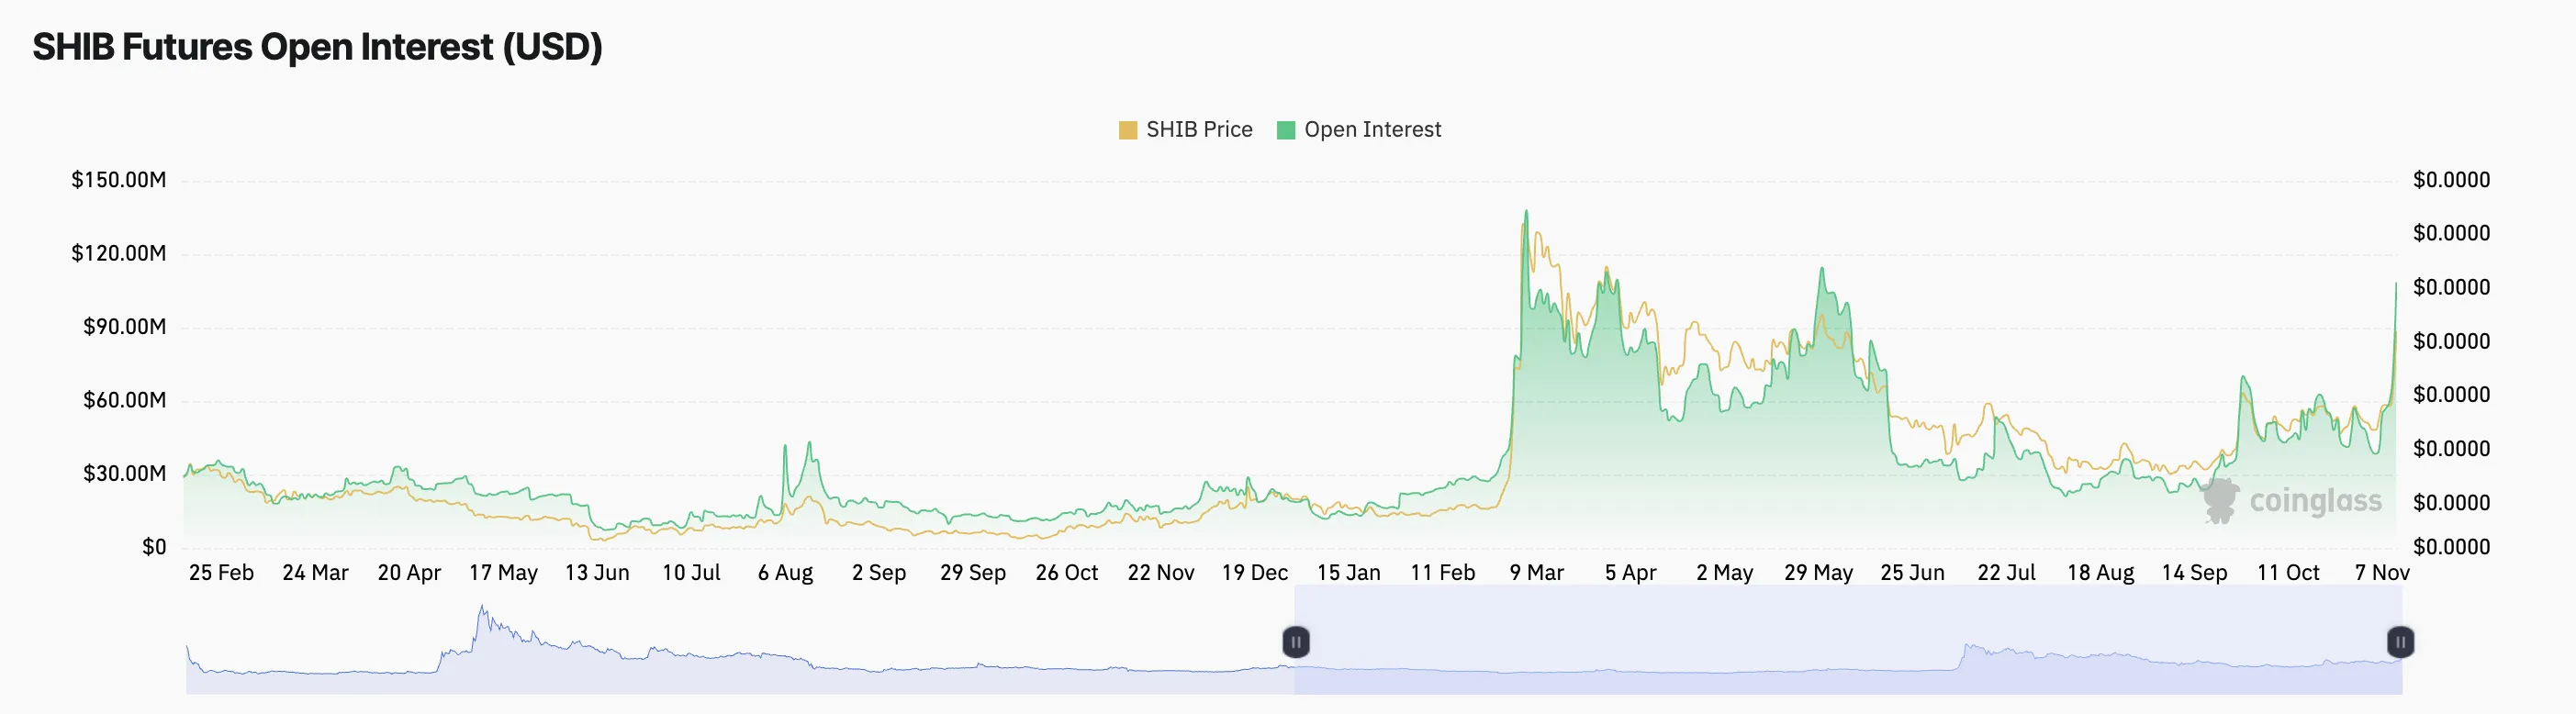Screen dimensions: 2576x714
Task: Click the 22 Nov date label
Action: tap(1161, 573)
